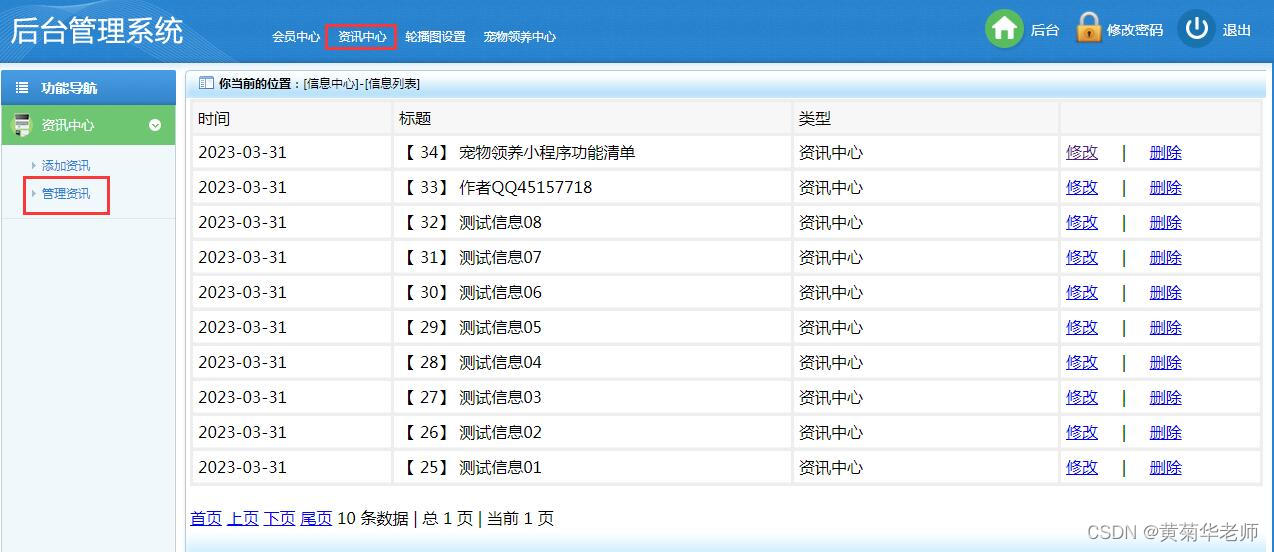1274x552 pixels.
Task: Click 修改 for 测试信息08
Action: [1082, 222]
